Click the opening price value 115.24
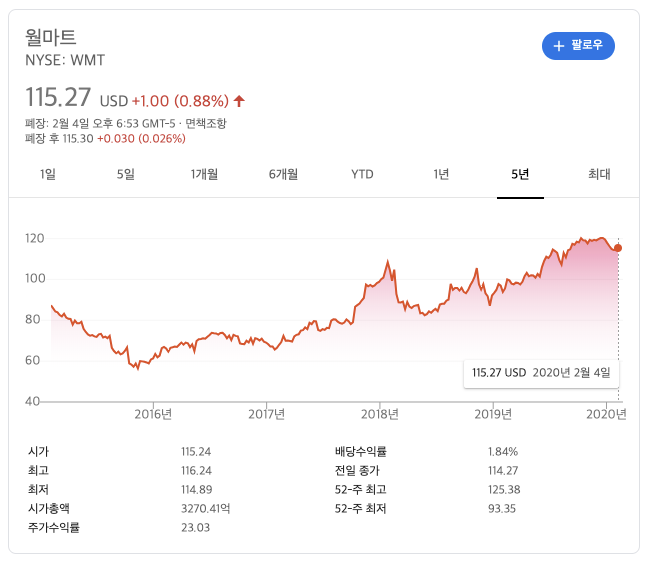The height and width of the screenshot is (563, 648). pyautogui.click(x=196, y=452)
